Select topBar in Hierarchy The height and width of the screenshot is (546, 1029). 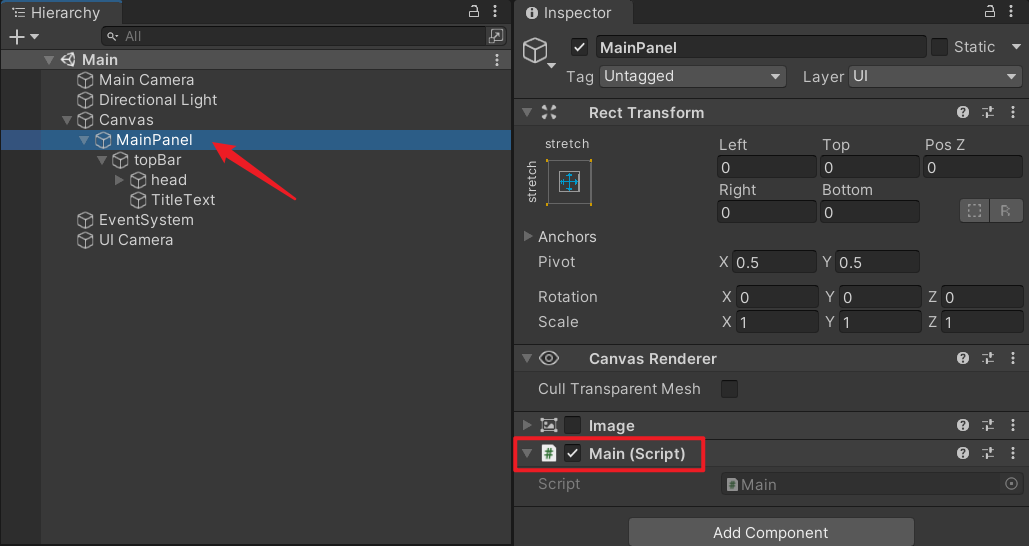[x=158, y=160]
